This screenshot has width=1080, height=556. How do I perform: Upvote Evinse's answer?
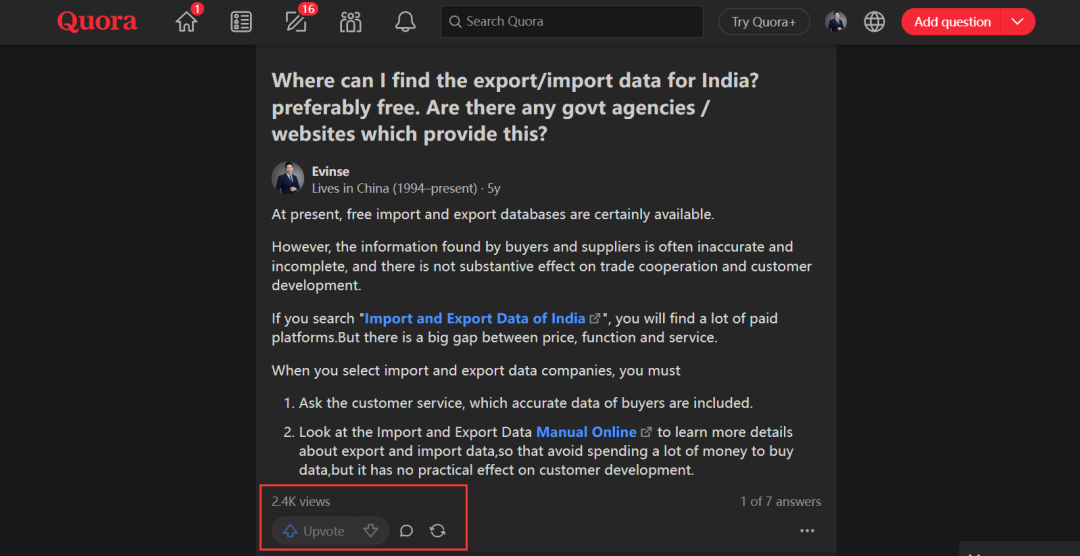(314, 531)
